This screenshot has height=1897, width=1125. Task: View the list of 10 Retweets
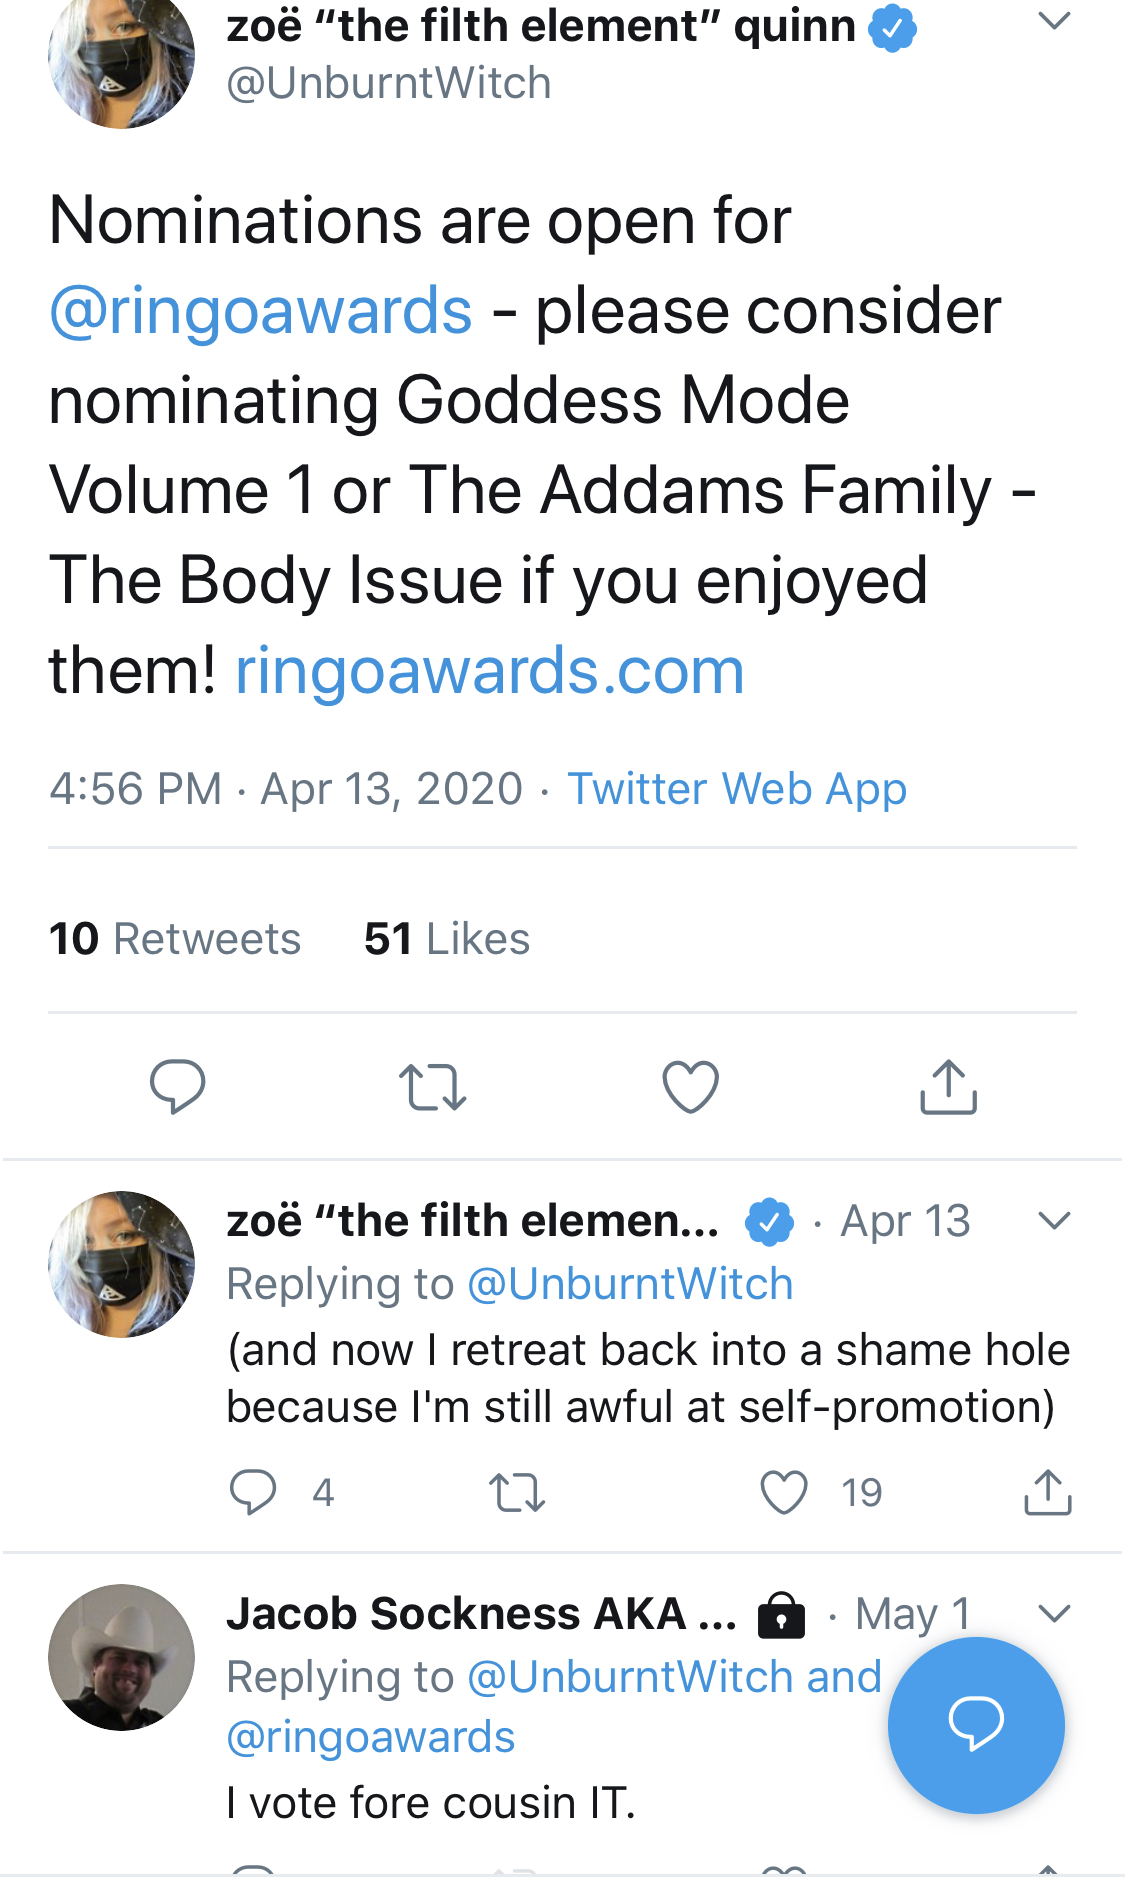175,939
